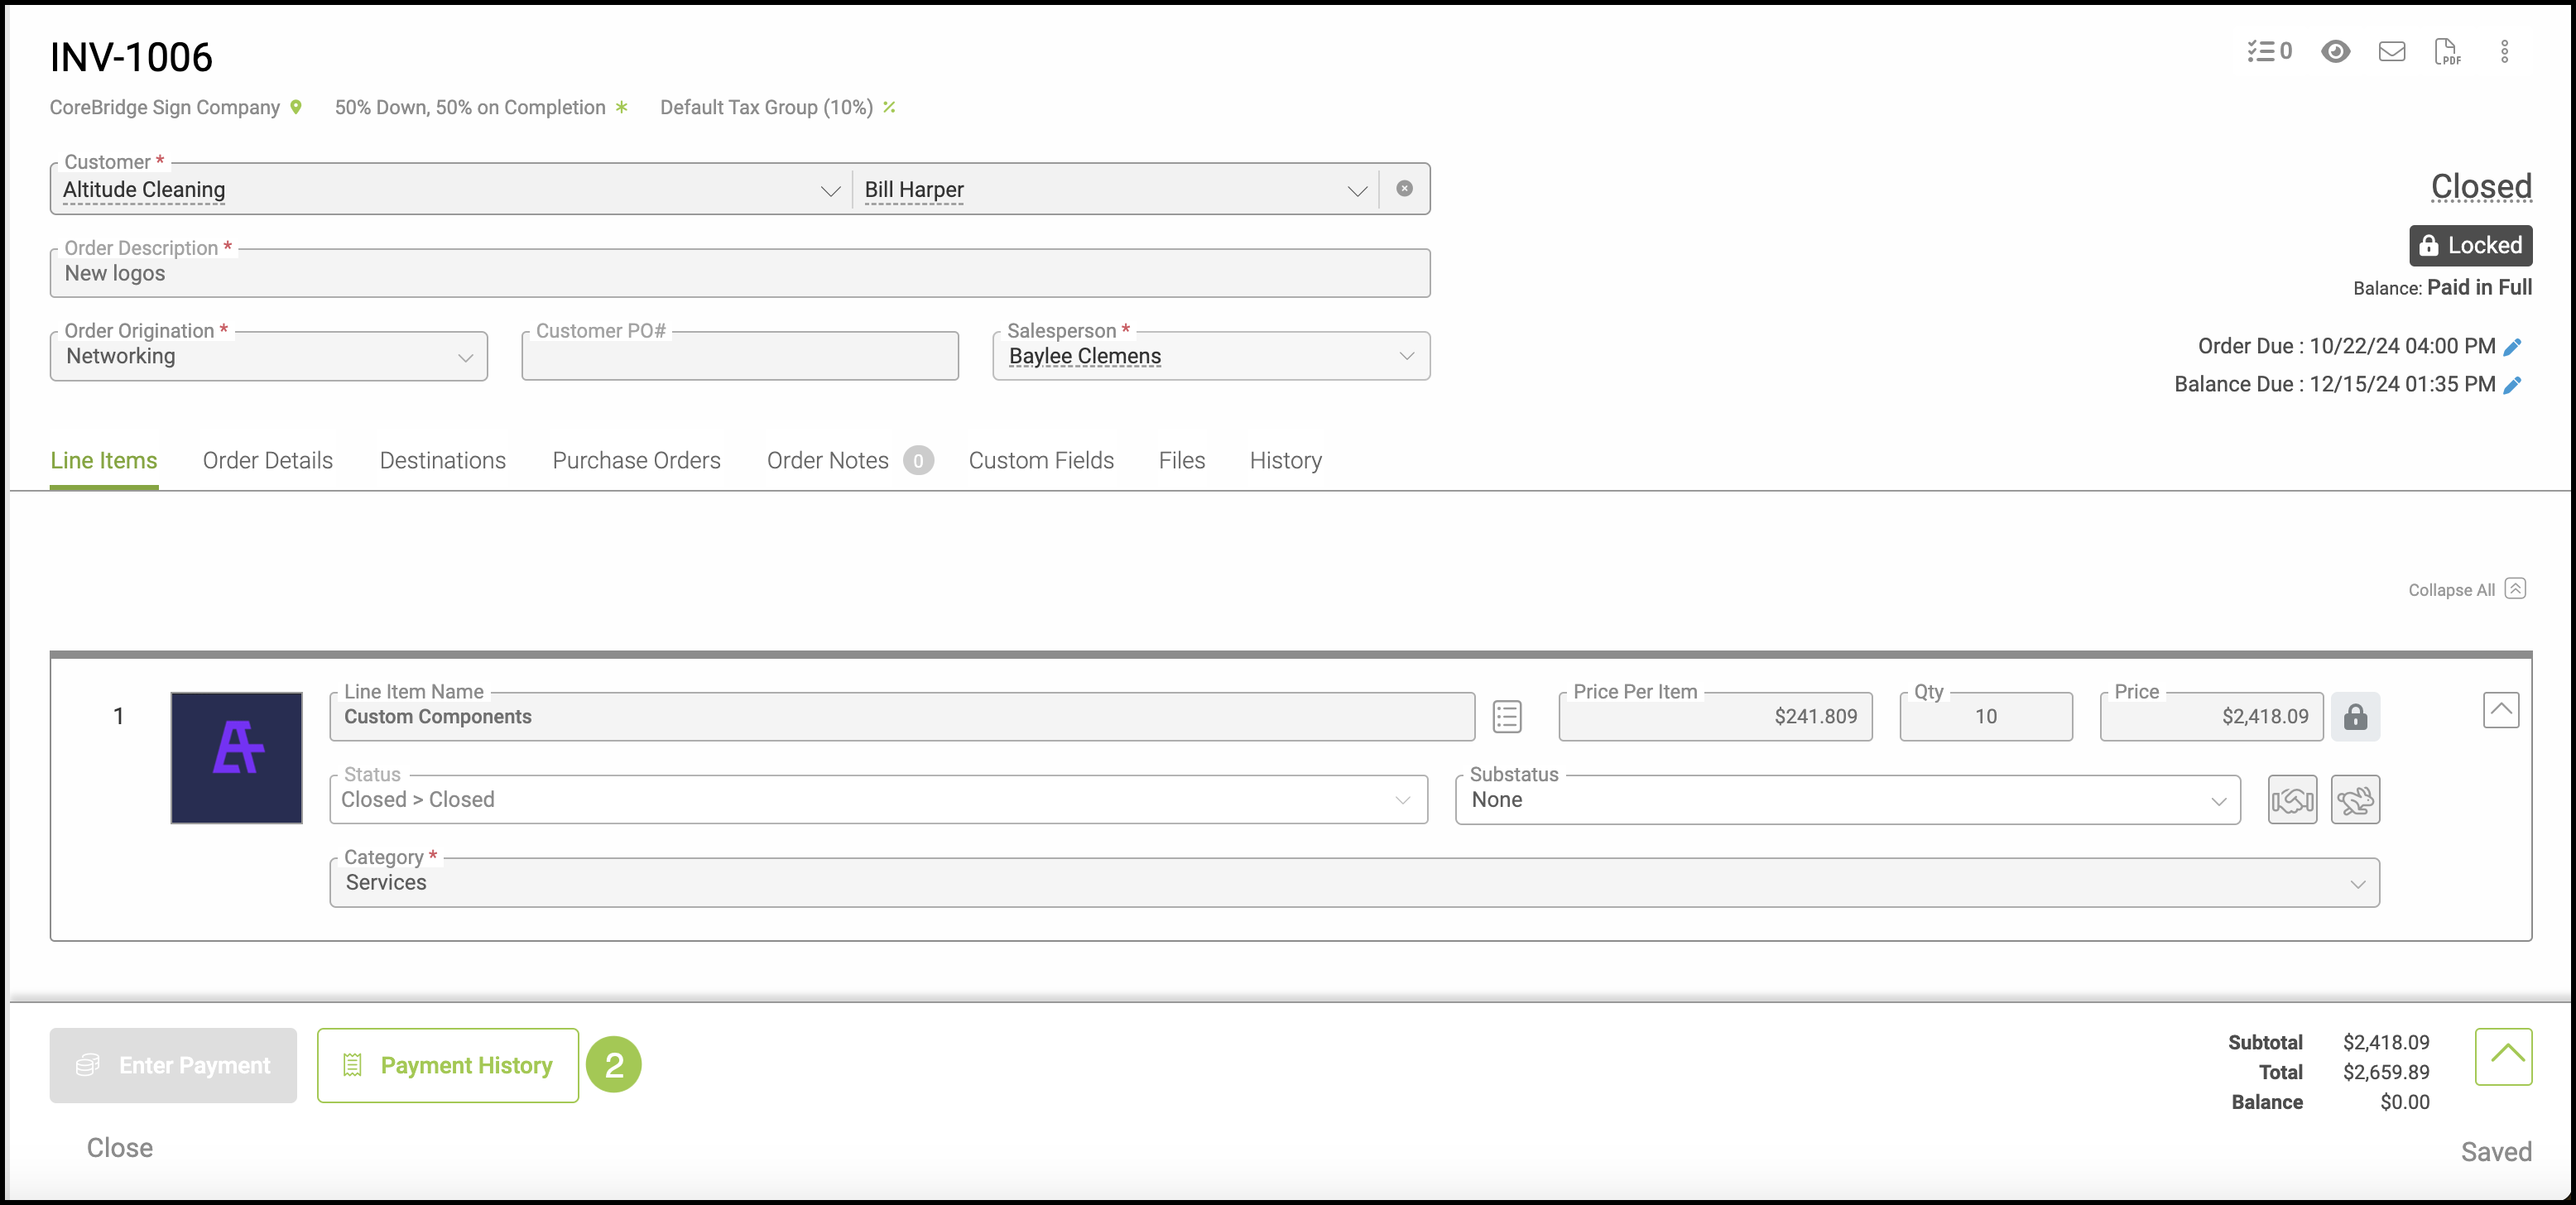The image size is (2576, 1205).
Task: Click the checklist tasks icon
Action: (x=2268, y=51)
